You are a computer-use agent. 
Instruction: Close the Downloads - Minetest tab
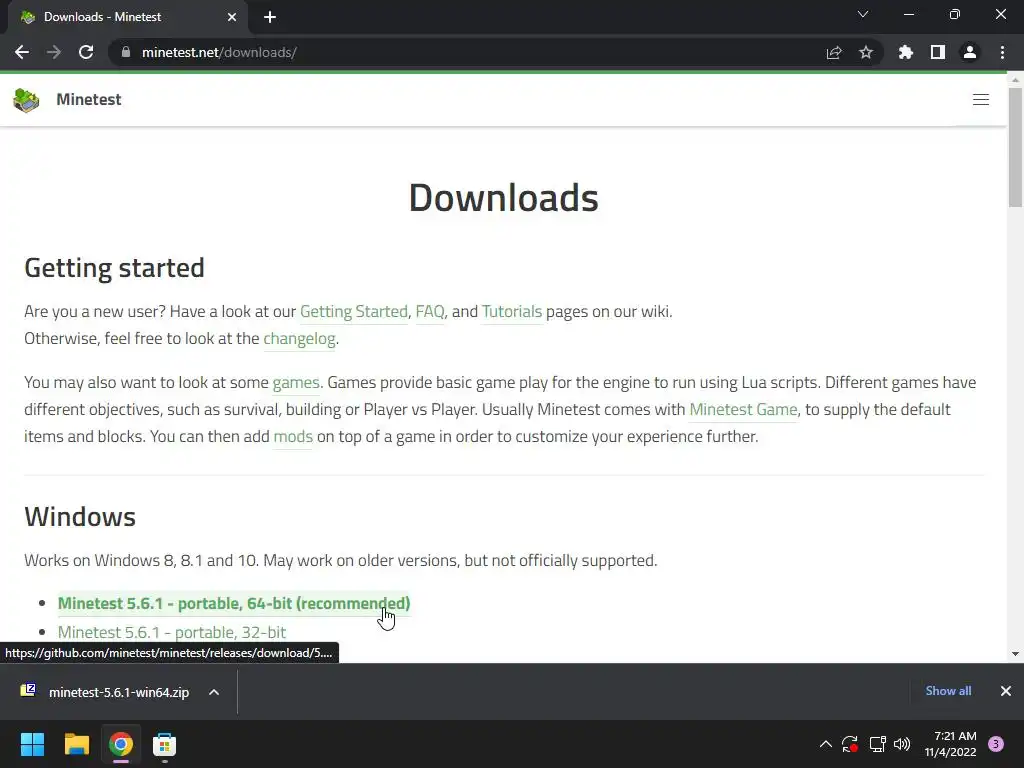[232, 18]
